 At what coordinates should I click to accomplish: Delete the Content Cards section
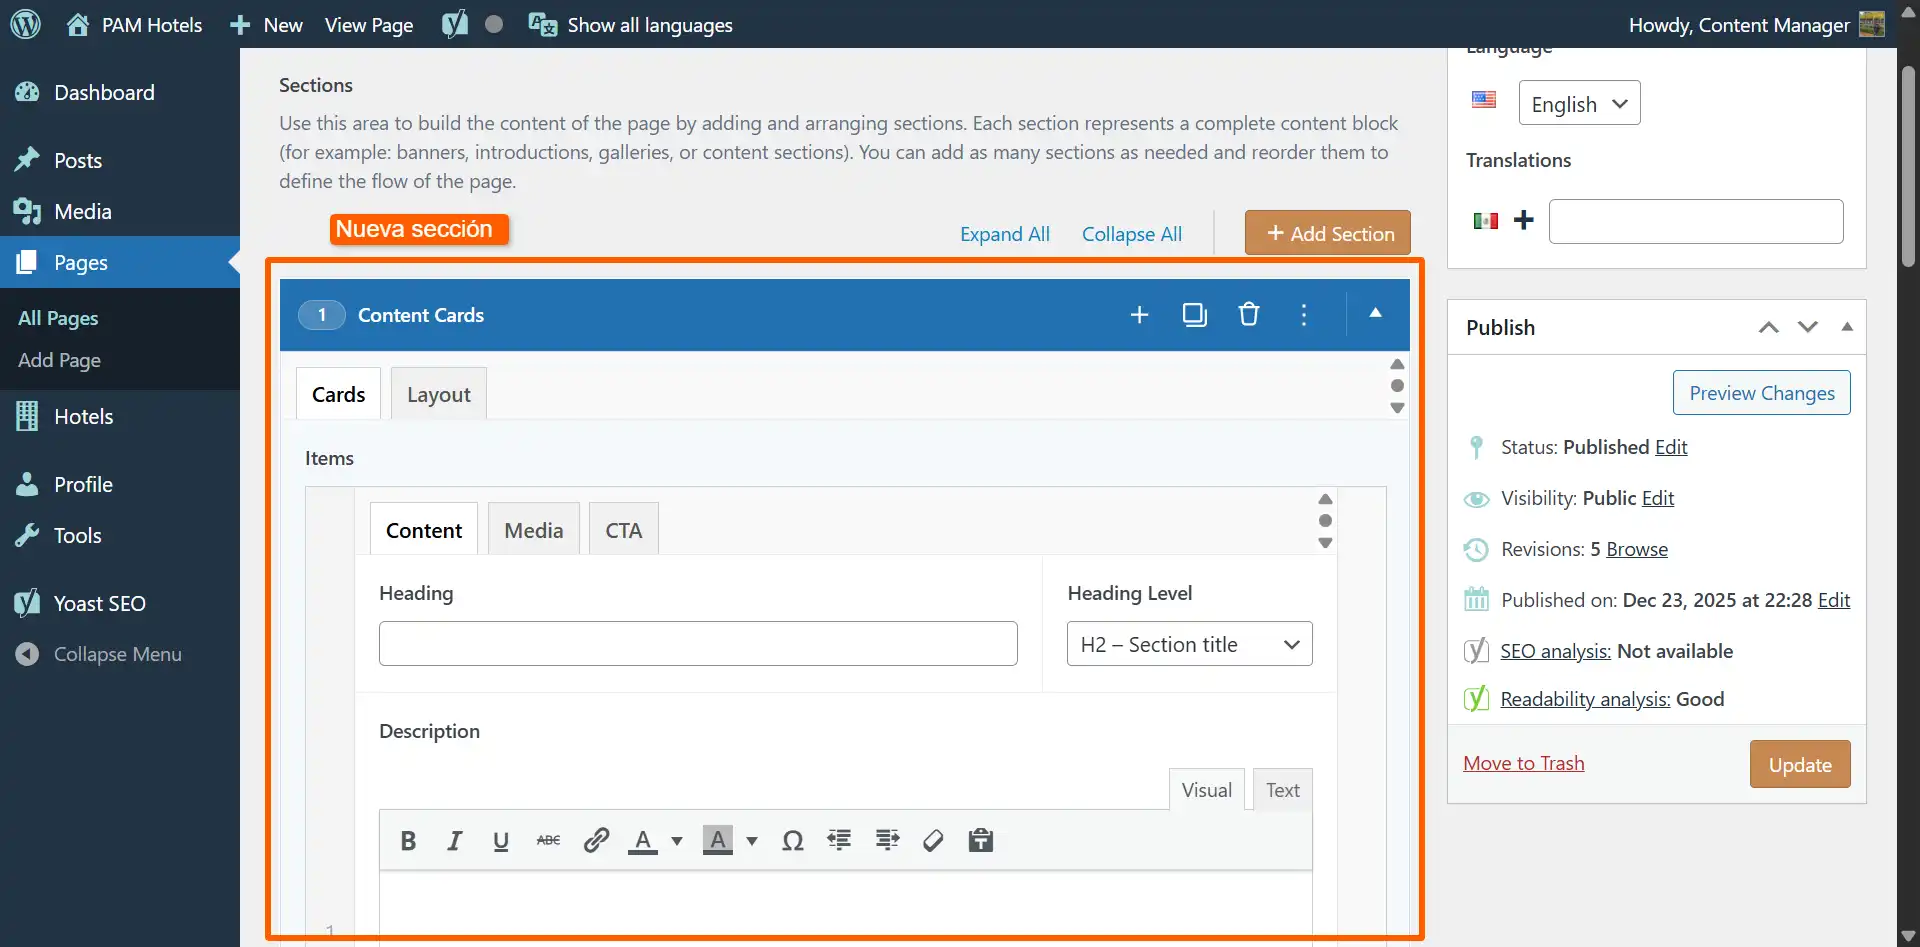[x=1248, y=315]
